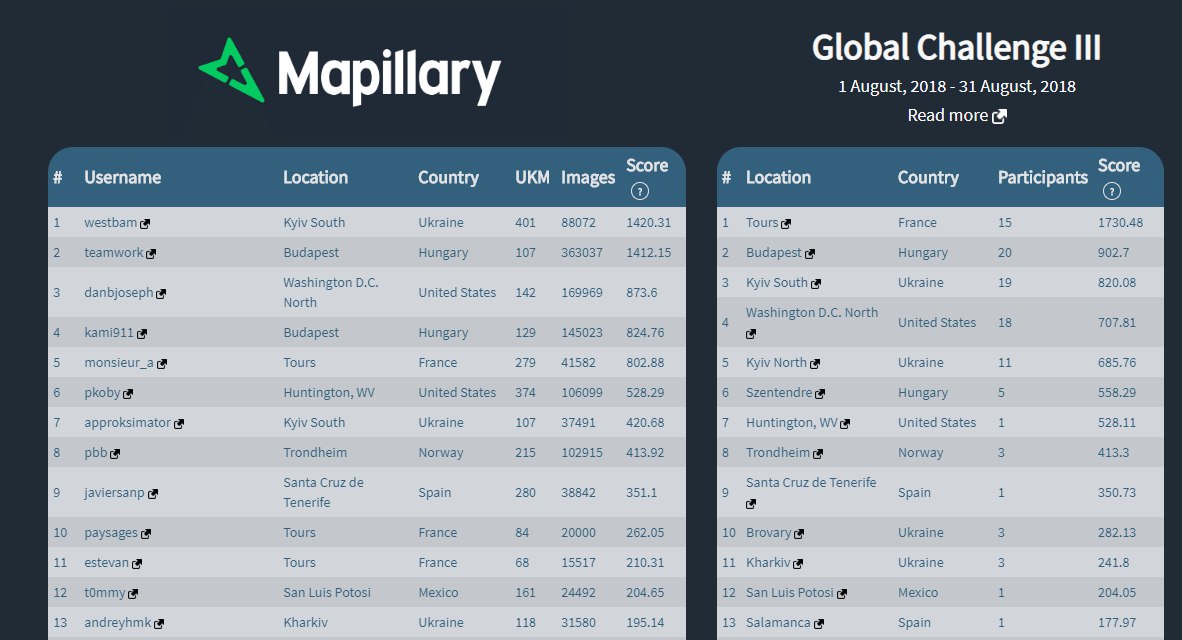Click the Norway cell in pbb row

(x=441, y=452)
